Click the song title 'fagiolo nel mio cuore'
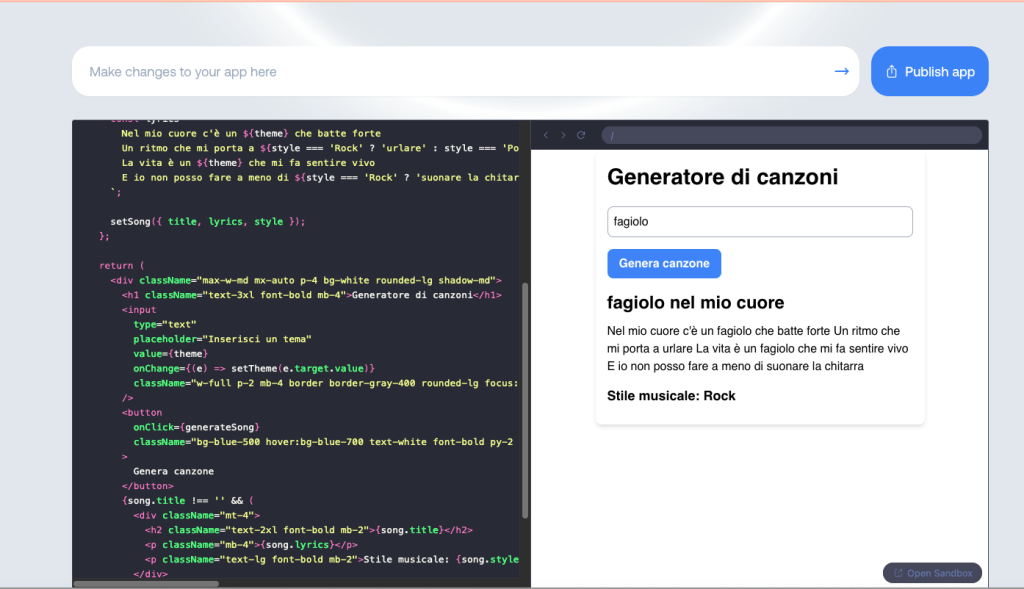 coord(695,303)
